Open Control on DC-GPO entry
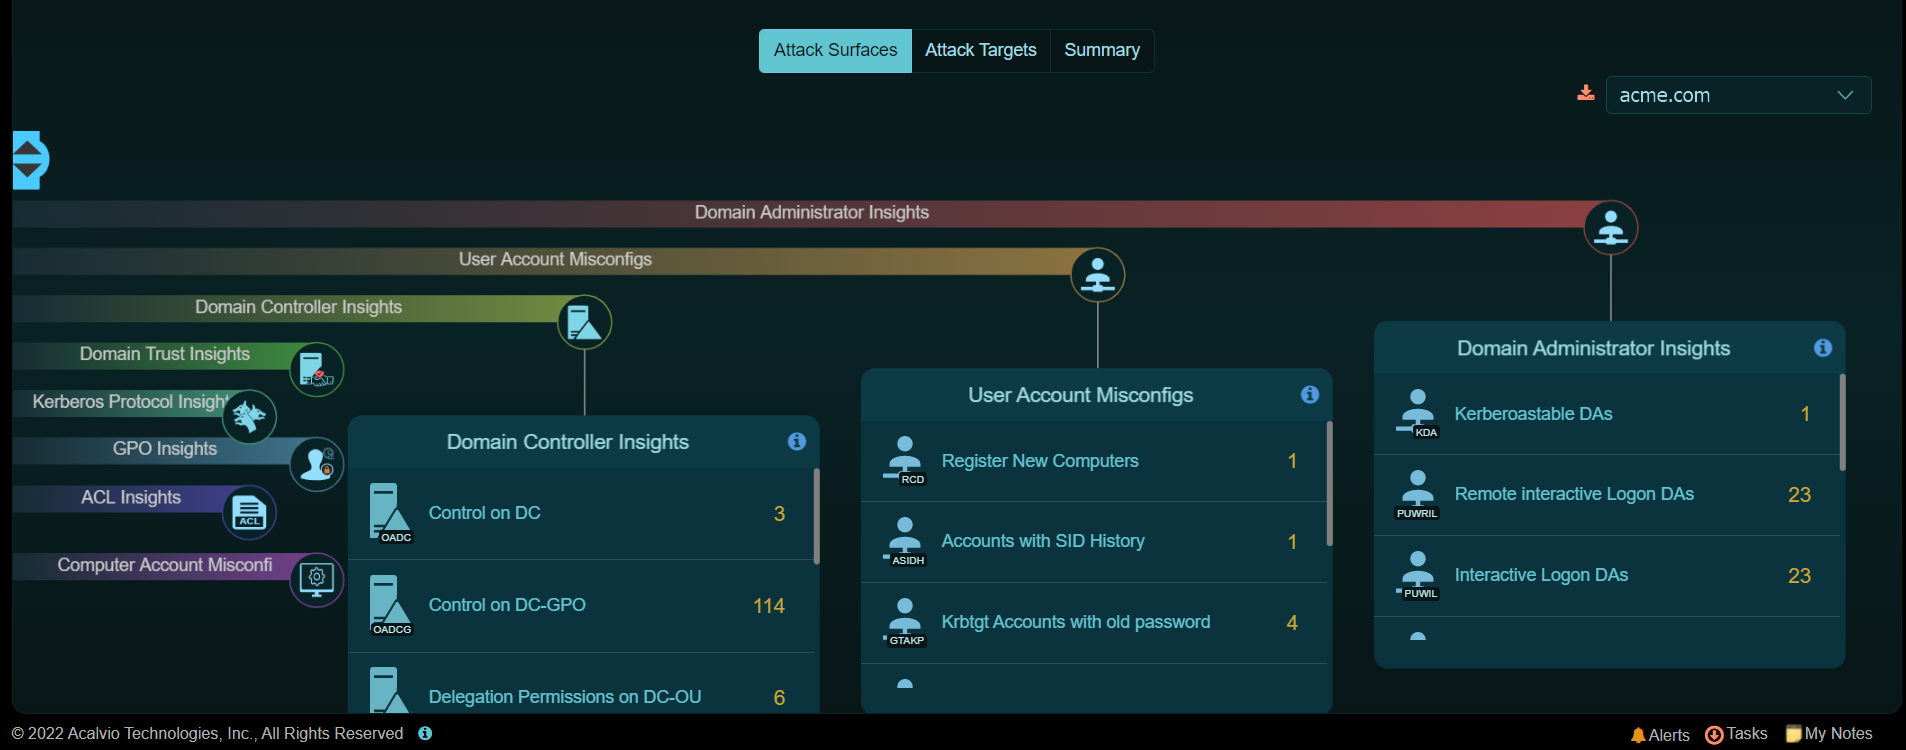Viewport: 1906px width, 750px height. (507, 605)
